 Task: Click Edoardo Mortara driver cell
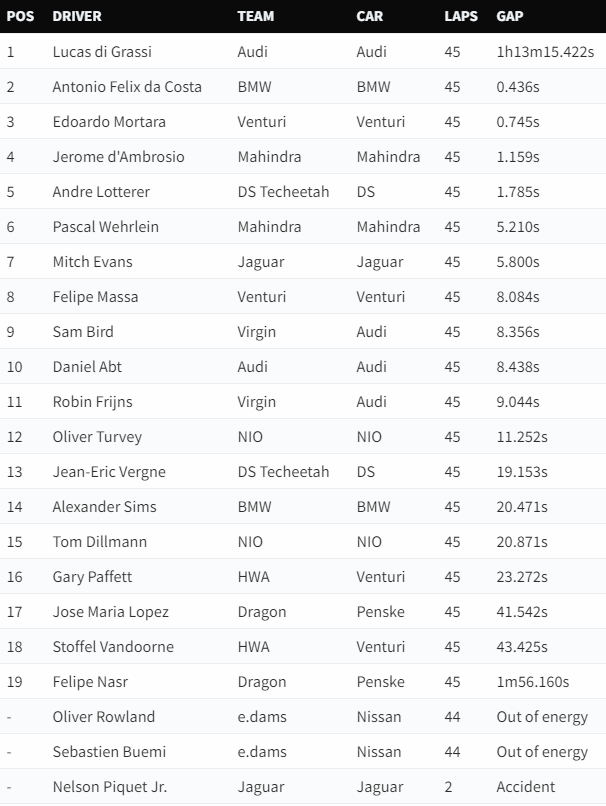[x=109, y=121]
